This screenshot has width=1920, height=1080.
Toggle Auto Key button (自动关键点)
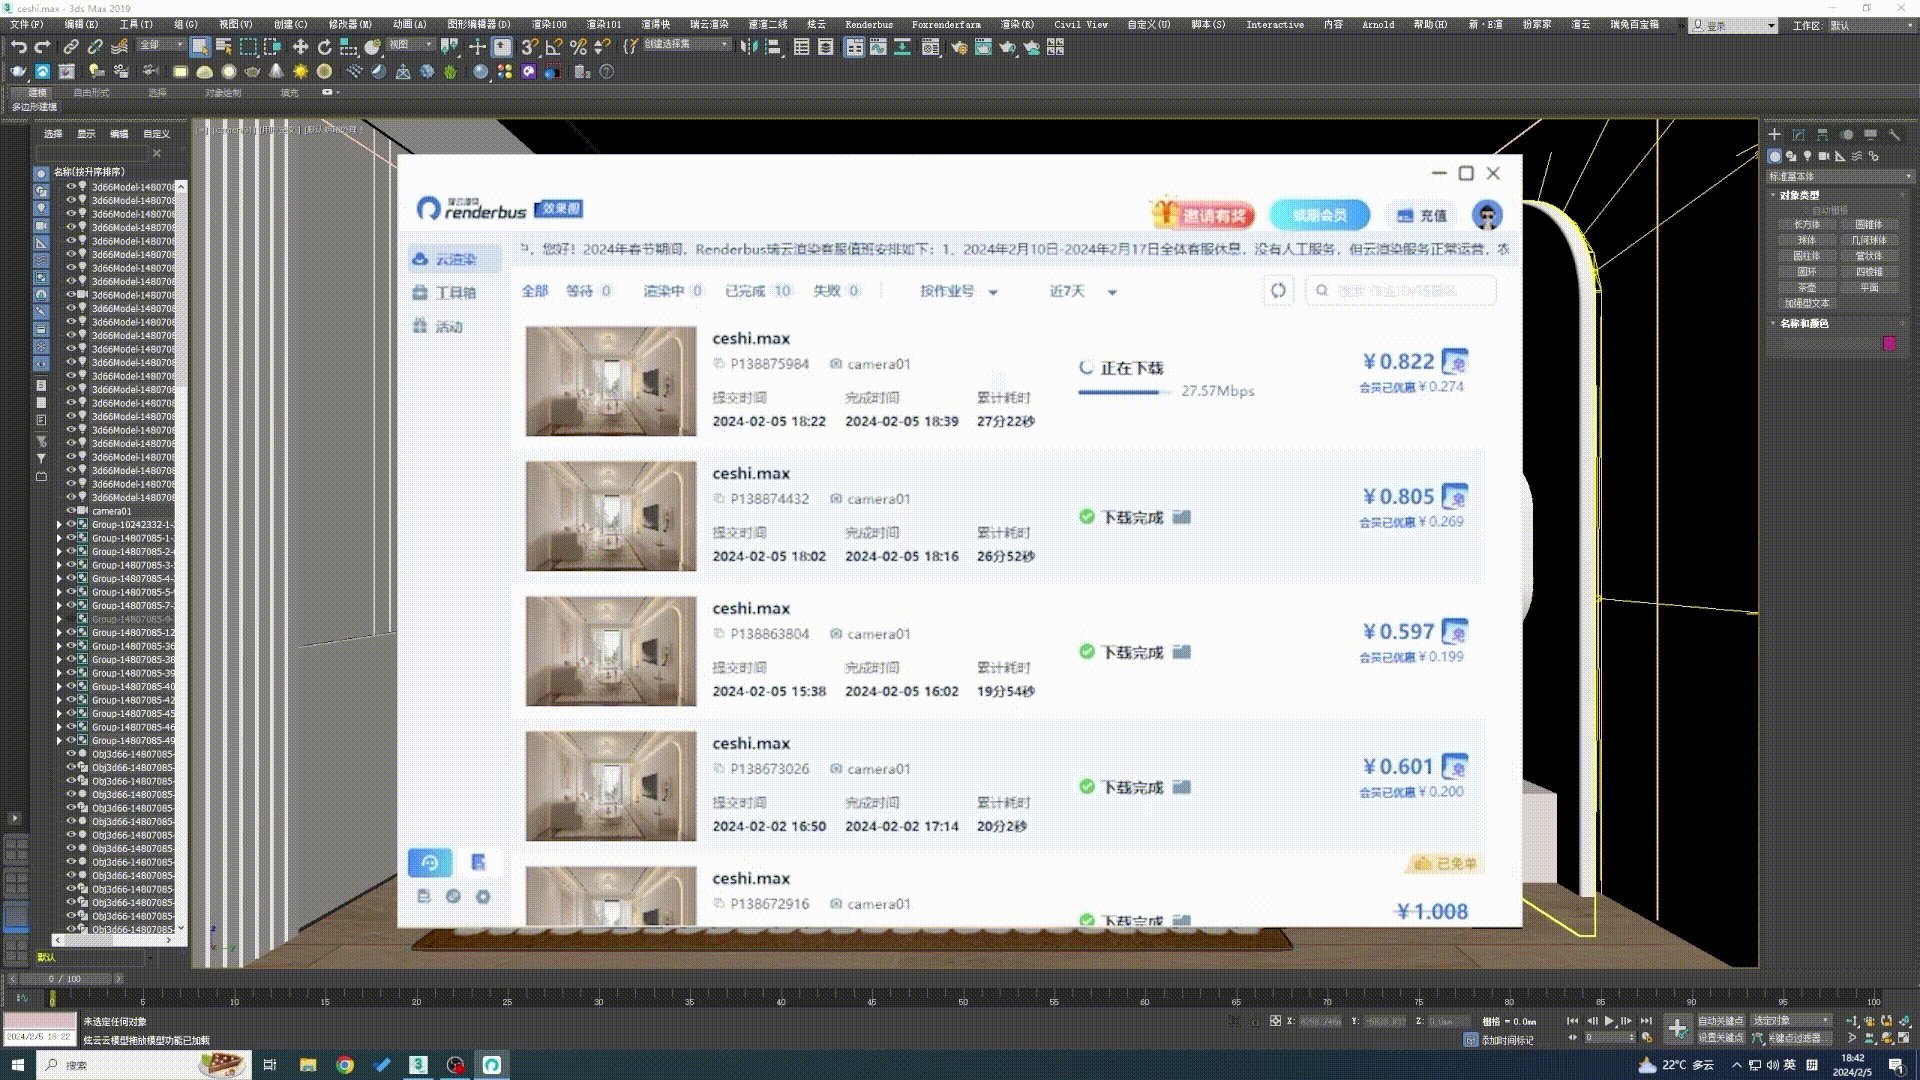[x=1720, y=1021]
